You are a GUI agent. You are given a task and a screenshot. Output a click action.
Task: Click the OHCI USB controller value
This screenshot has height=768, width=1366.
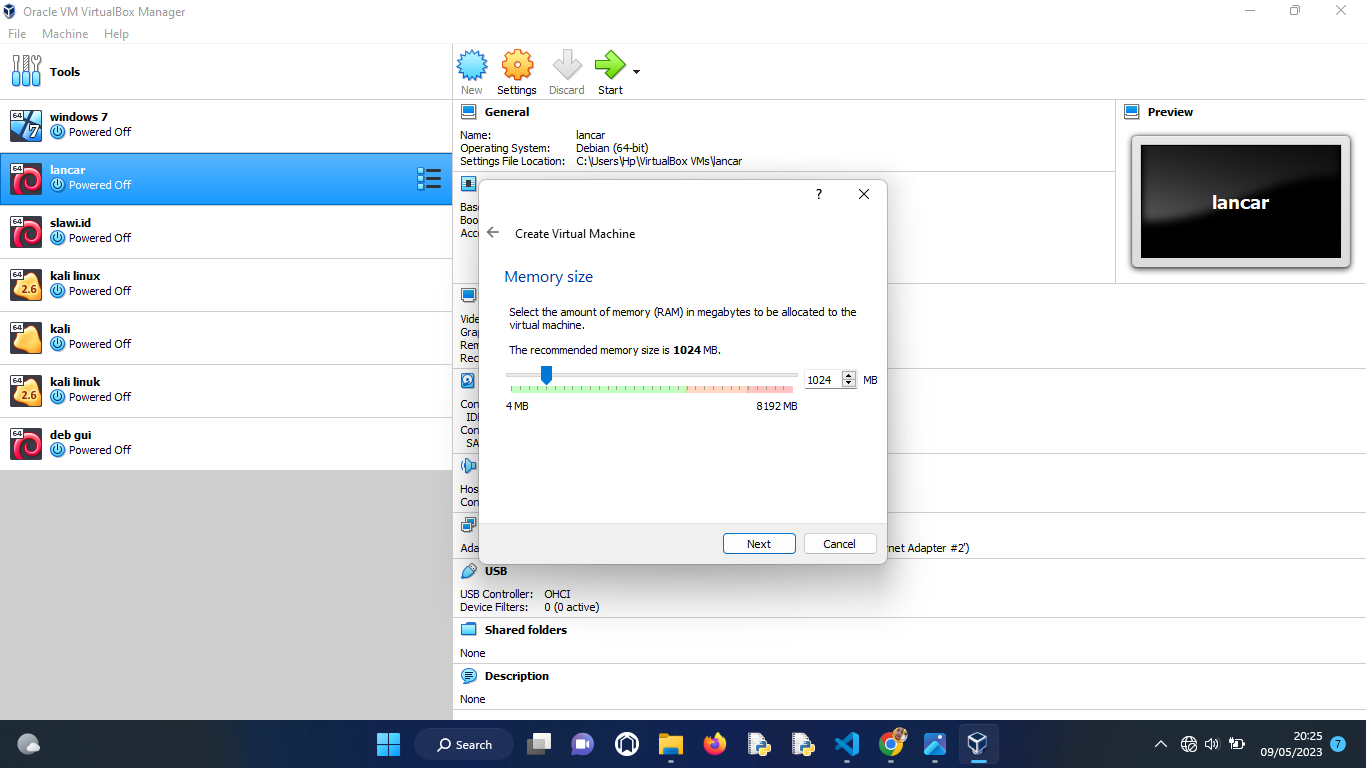tap(557, 594)
